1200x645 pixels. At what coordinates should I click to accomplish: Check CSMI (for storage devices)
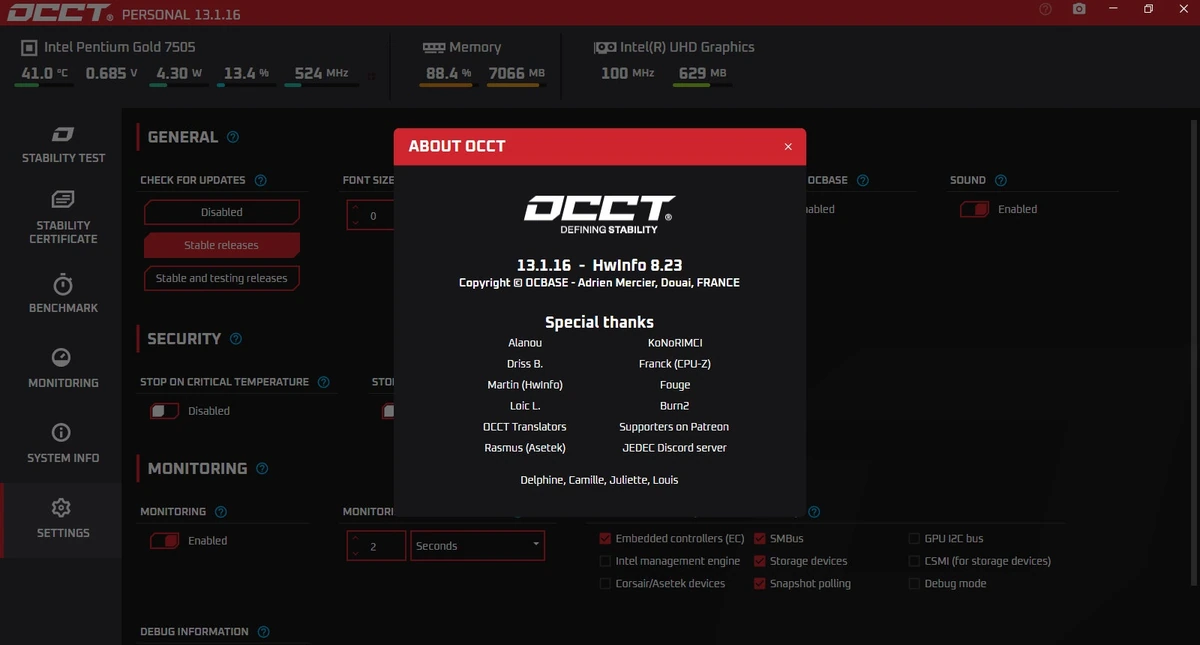915,562
